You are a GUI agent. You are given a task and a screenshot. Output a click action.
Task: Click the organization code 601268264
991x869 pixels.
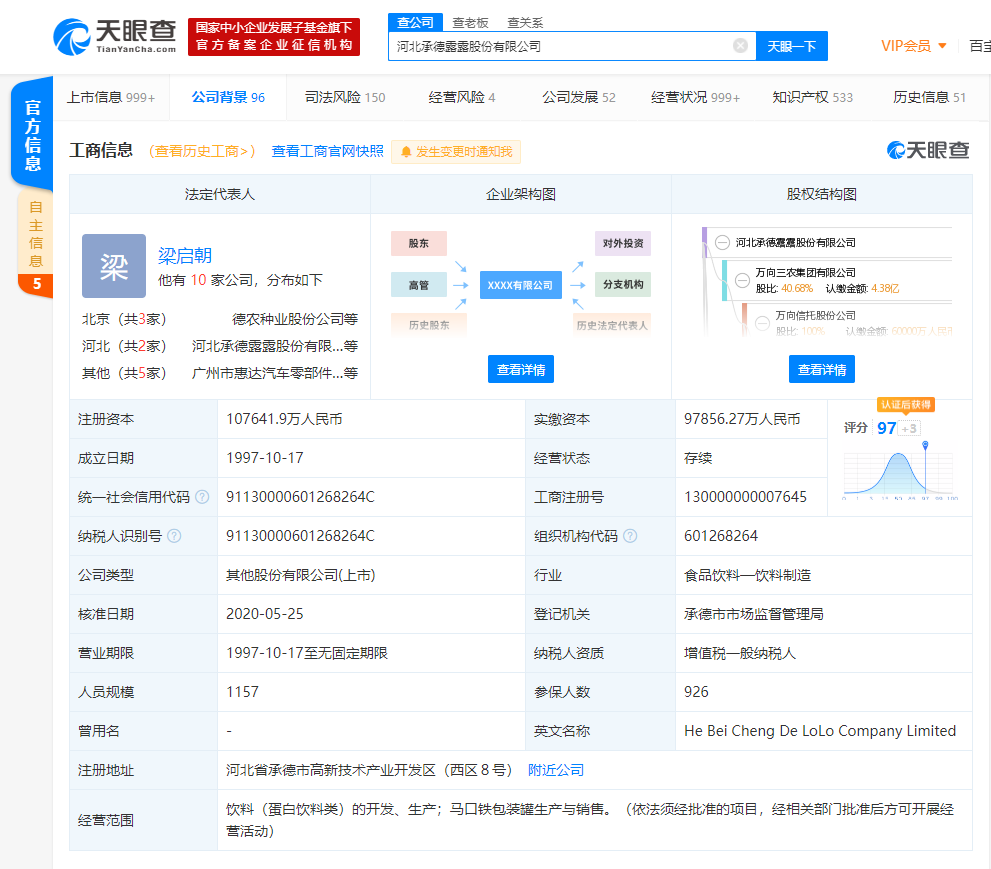click(720, 536)
